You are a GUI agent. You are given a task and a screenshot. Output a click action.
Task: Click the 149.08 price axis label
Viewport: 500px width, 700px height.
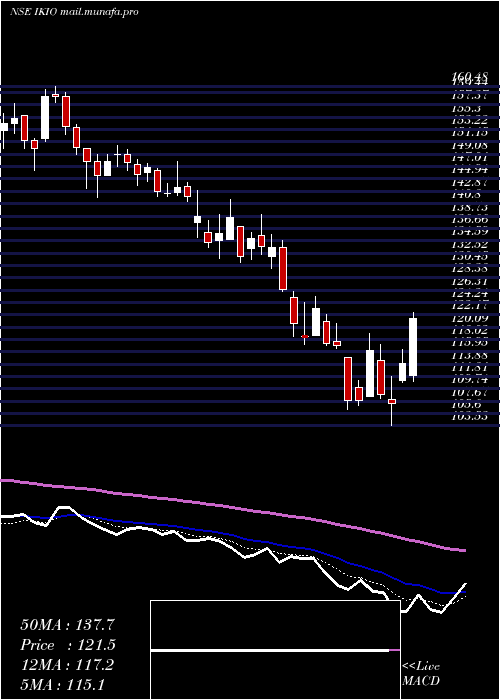(469, 146)
